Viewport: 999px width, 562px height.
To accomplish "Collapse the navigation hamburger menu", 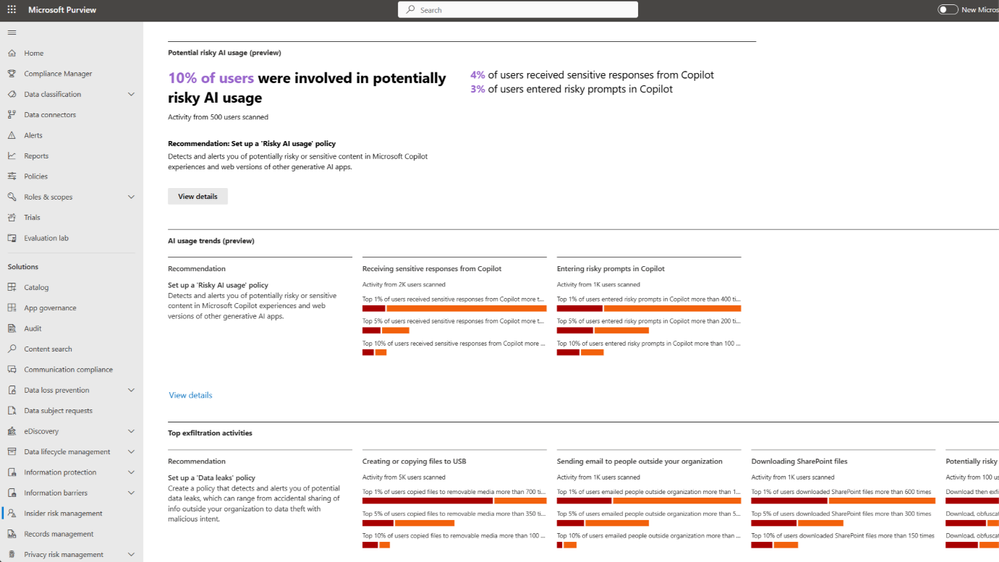I will tap(12, 32).
